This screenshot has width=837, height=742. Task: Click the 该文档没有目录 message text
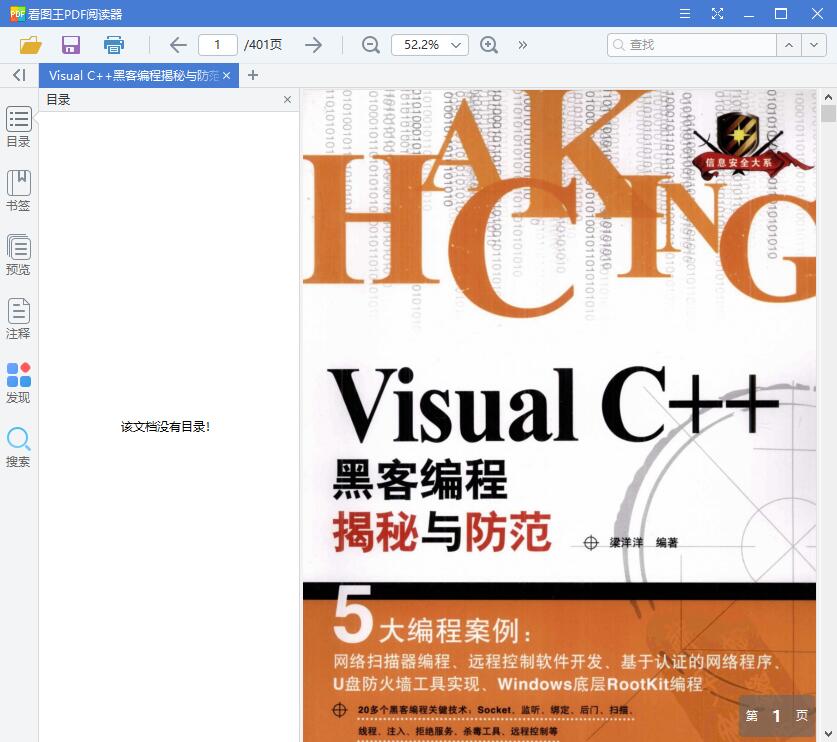[165, 427]
